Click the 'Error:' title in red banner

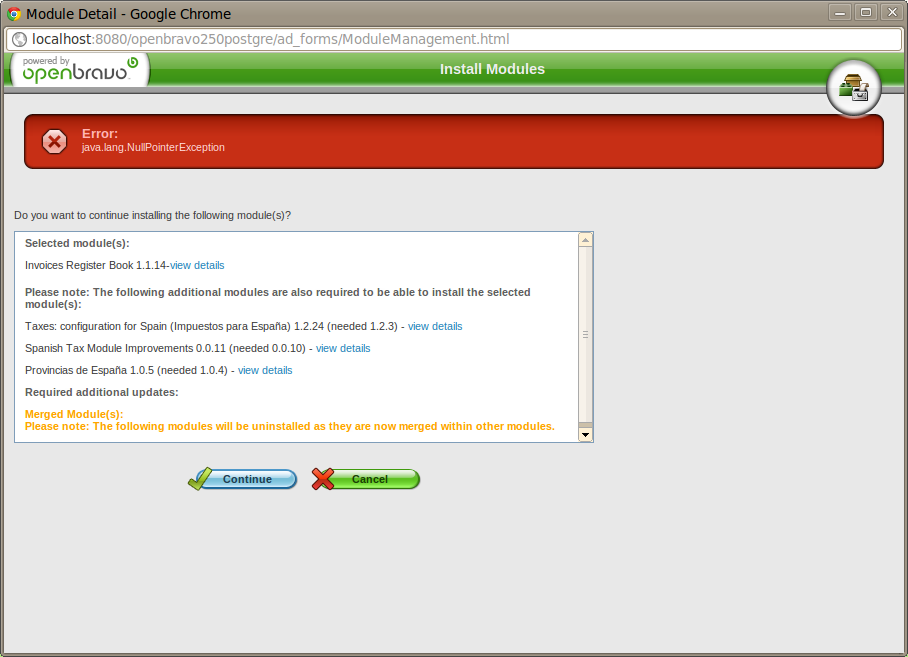point(100,134)
